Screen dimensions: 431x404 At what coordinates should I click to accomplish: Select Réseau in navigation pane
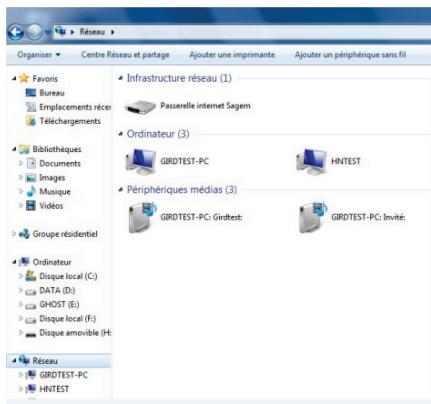(x=45, y=361)
